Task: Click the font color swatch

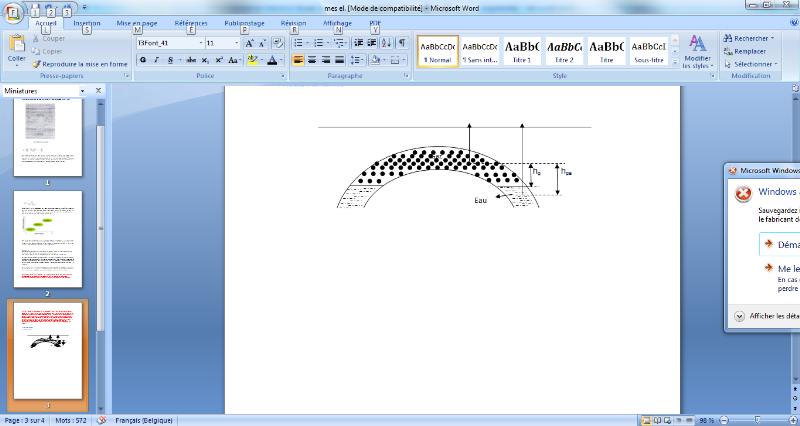Action: coord(272,60)
